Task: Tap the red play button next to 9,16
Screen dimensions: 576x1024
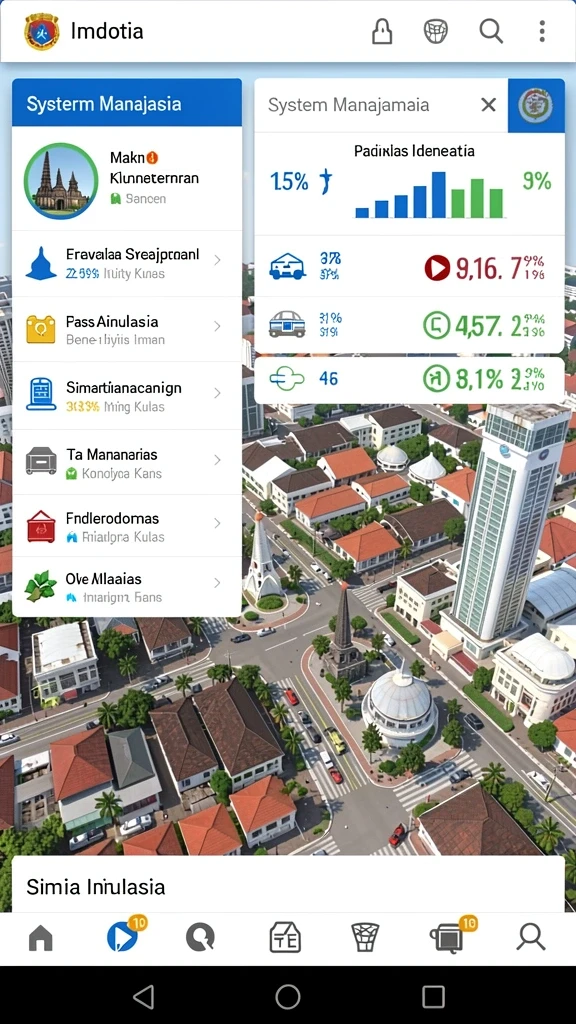Action: [x=437, y=268]
